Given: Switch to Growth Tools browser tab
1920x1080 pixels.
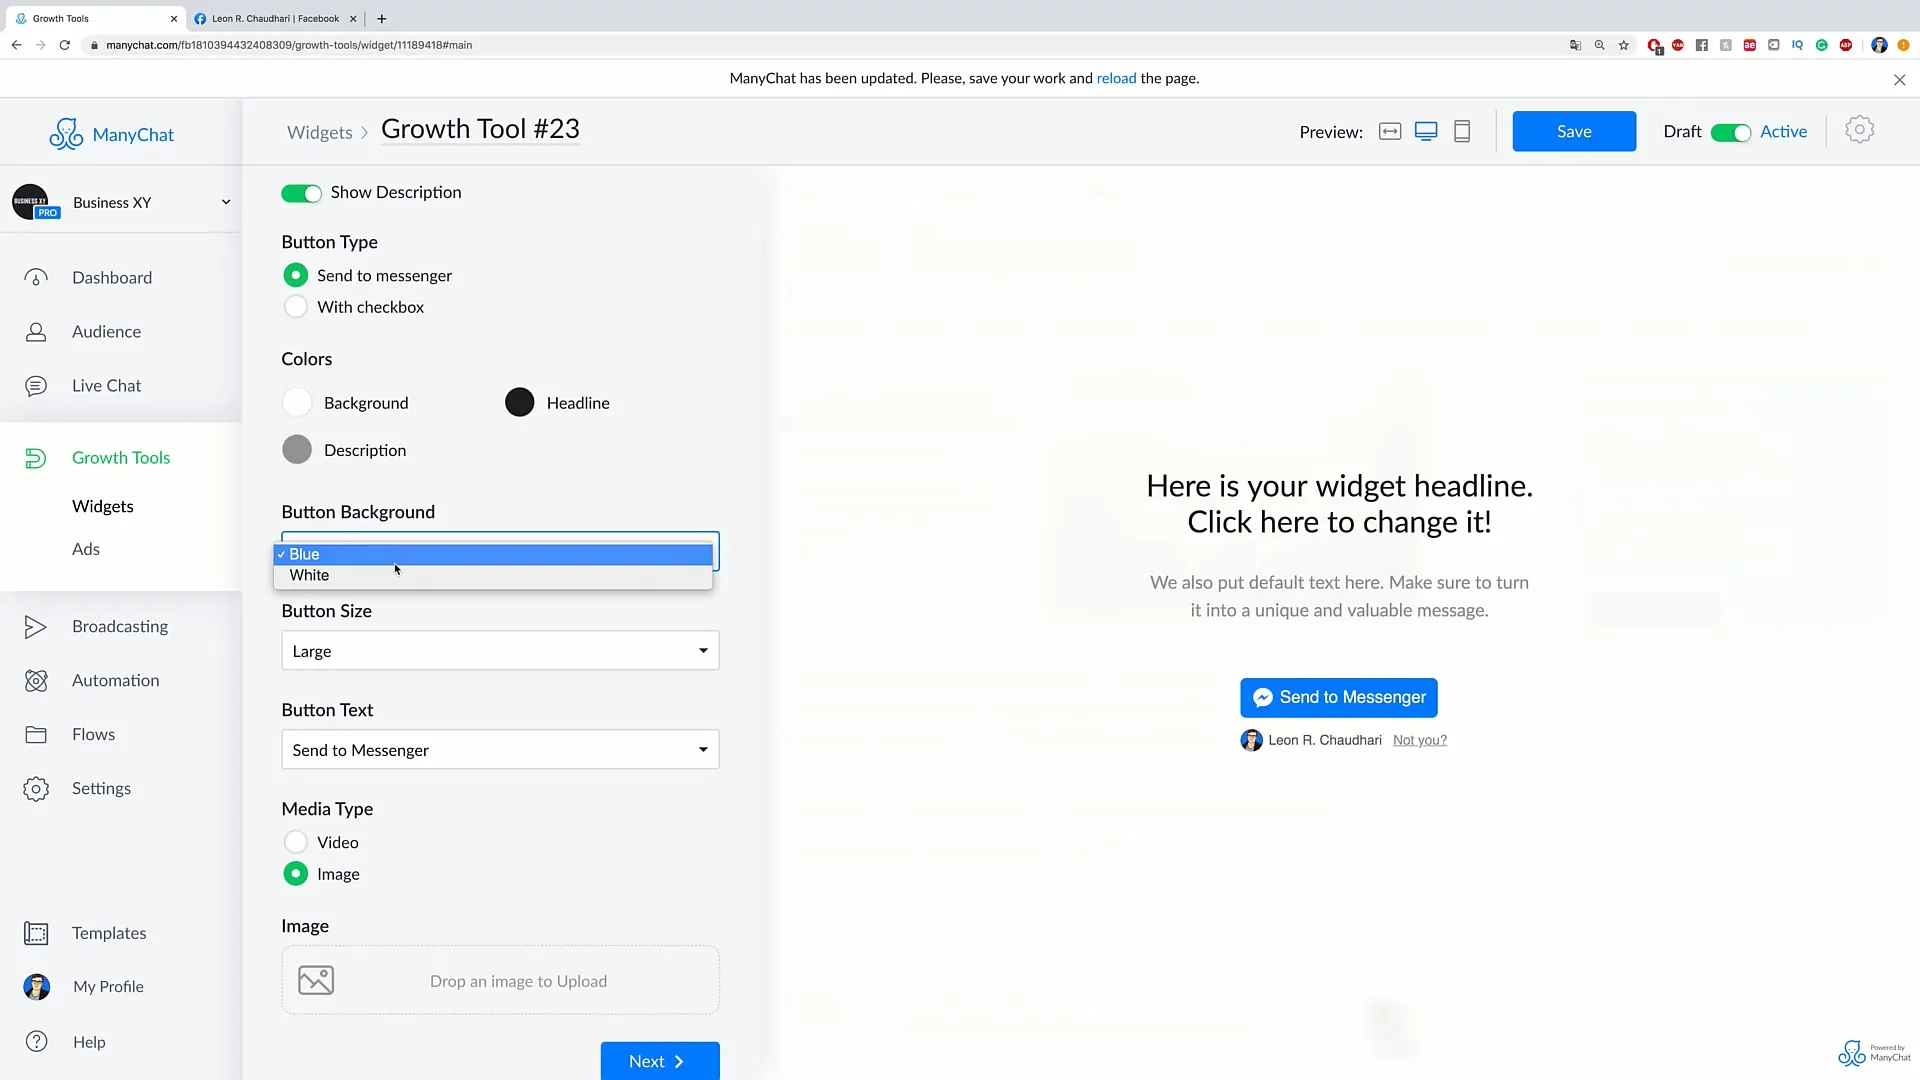Looking at the screenshot, I should pos(94,18).
